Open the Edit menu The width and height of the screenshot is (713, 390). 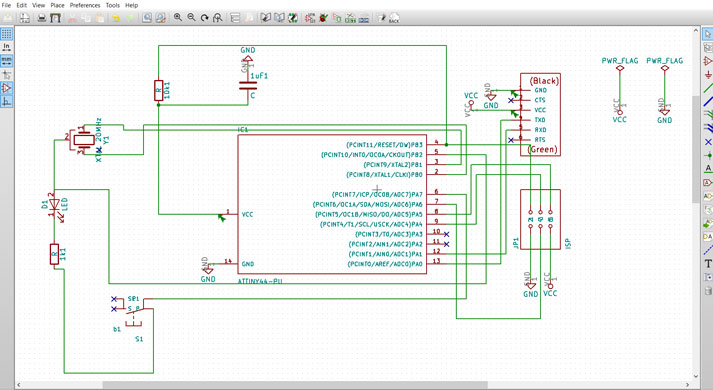coord(21,5)
